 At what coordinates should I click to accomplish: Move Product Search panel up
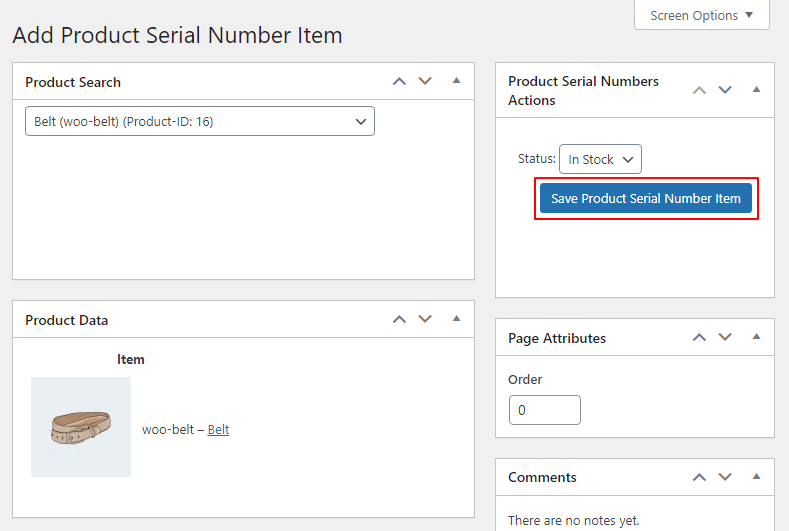pyautogui.click(x=399, y=81)
